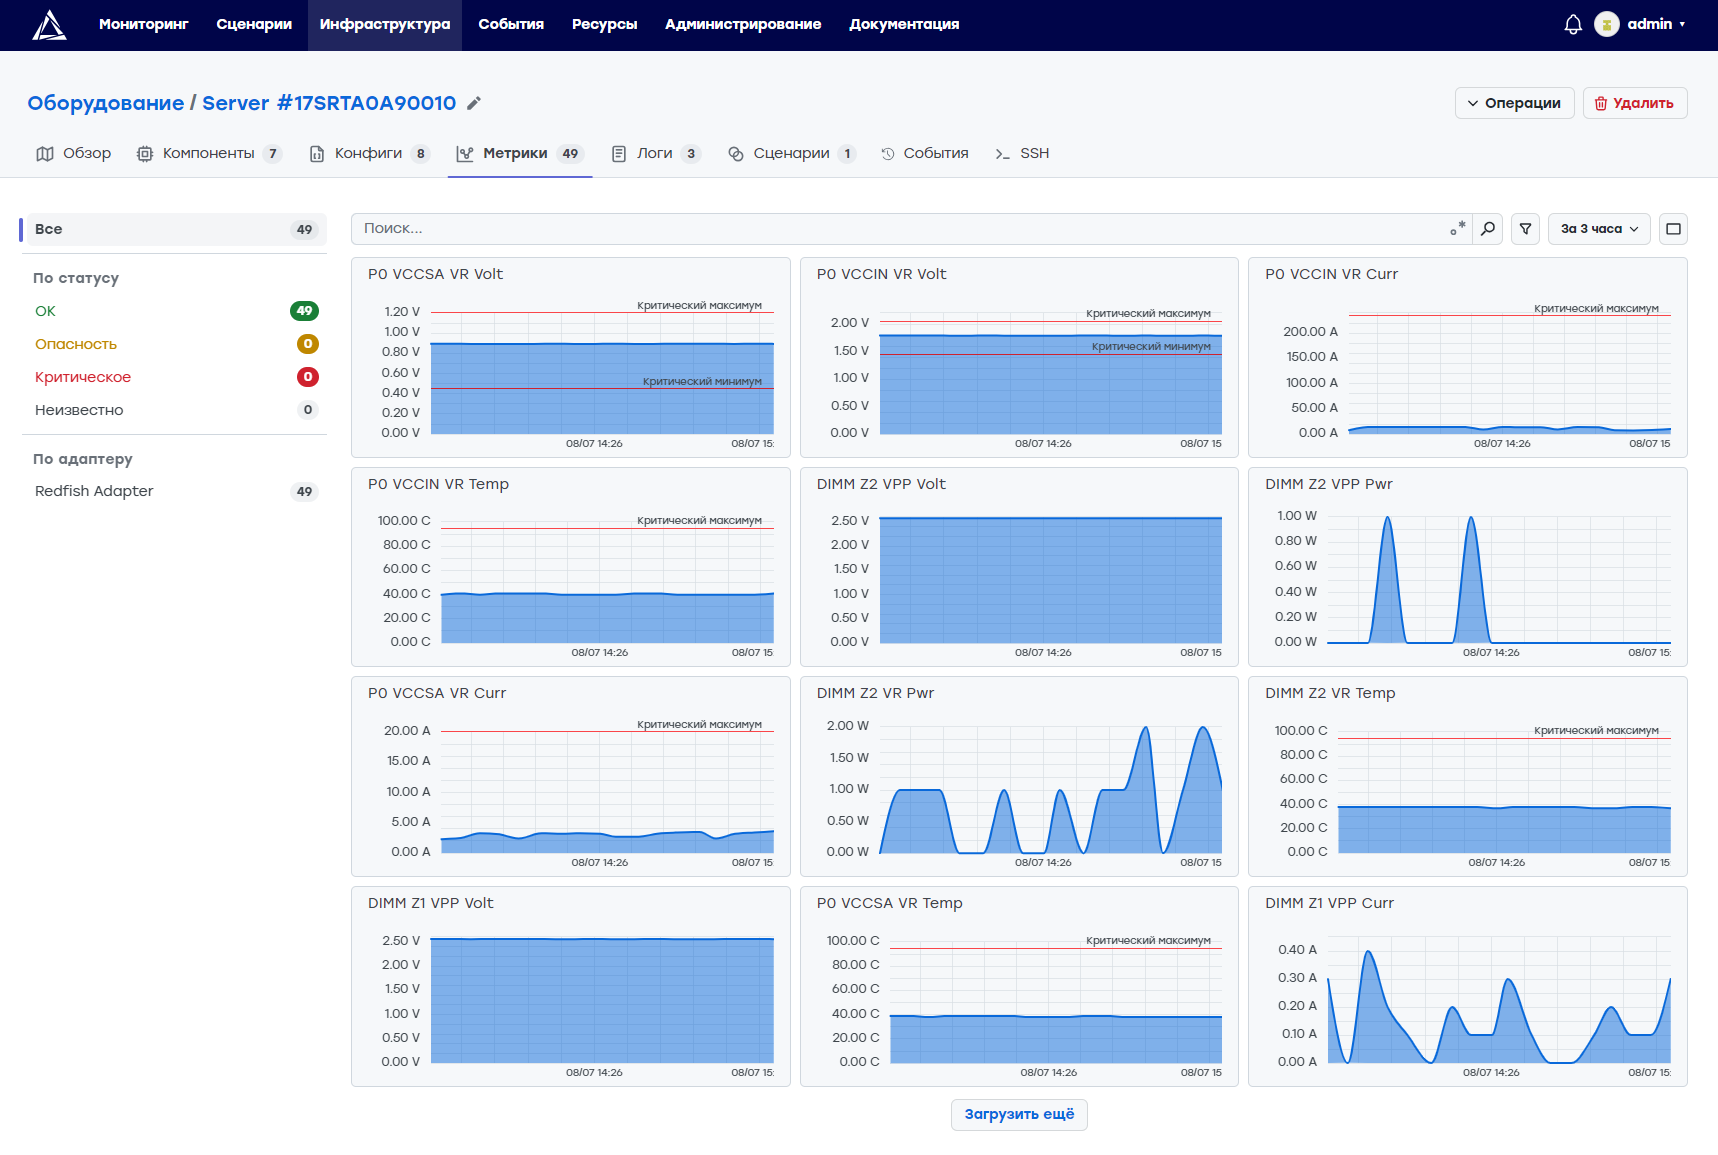1718x1155 pixels.
Task: Filter metrics by Критическое status
Action: (175, 377)
